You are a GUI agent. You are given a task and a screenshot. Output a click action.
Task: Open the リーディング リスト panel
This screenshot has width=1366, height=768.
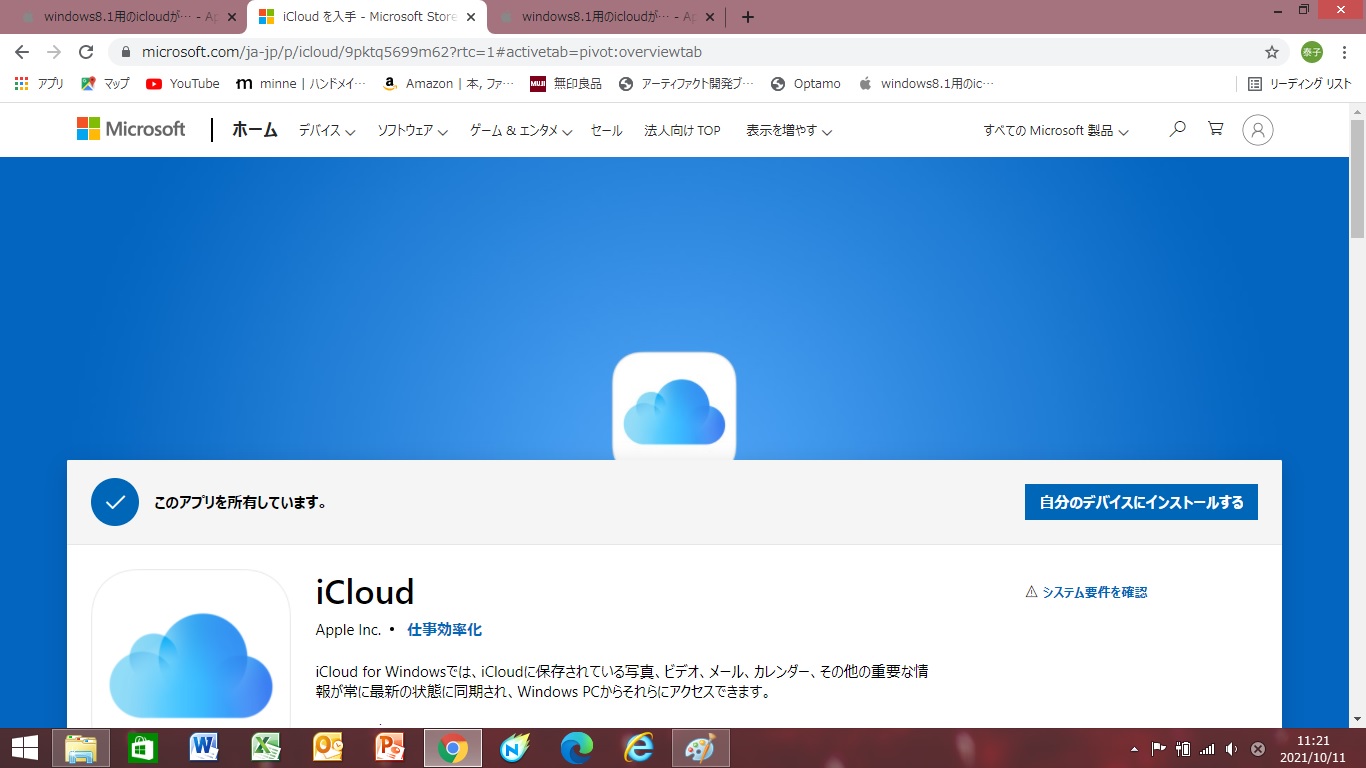(1300, 84)
